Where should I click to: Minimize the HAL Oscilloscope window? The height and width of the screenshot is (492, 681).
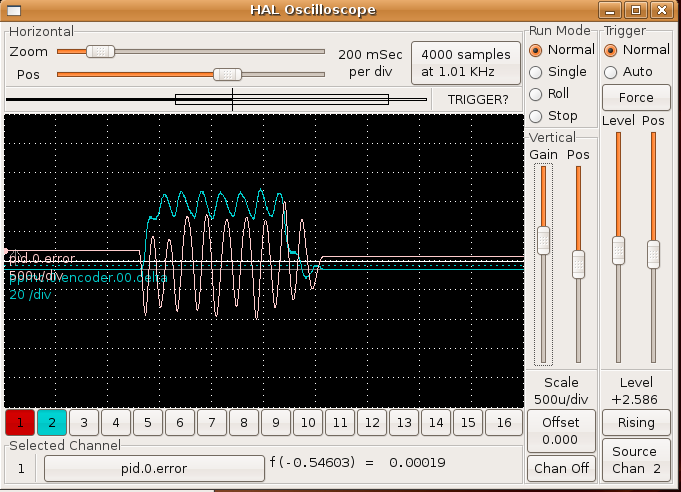610,10
